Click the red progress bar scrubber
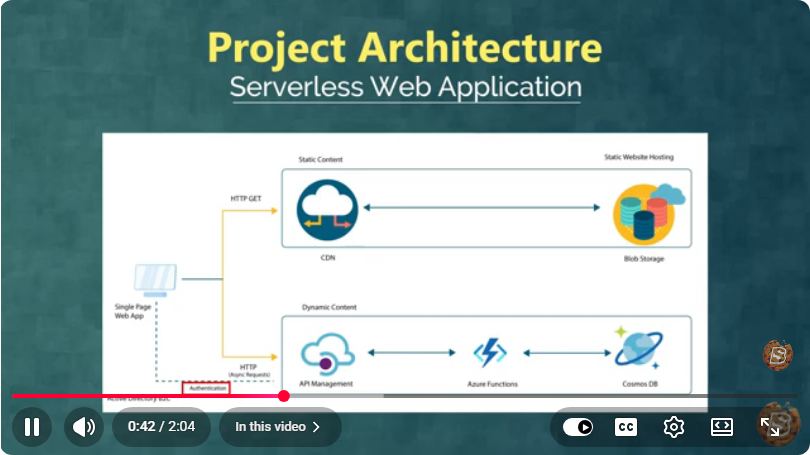810x455 pixels. coord(283,396)
